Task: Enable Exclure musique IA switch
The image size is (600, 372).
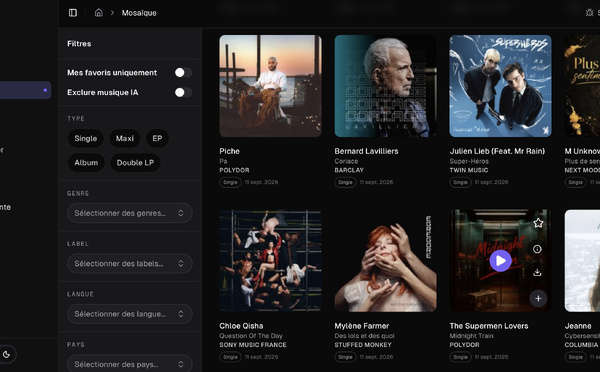Action: [183, 92]
